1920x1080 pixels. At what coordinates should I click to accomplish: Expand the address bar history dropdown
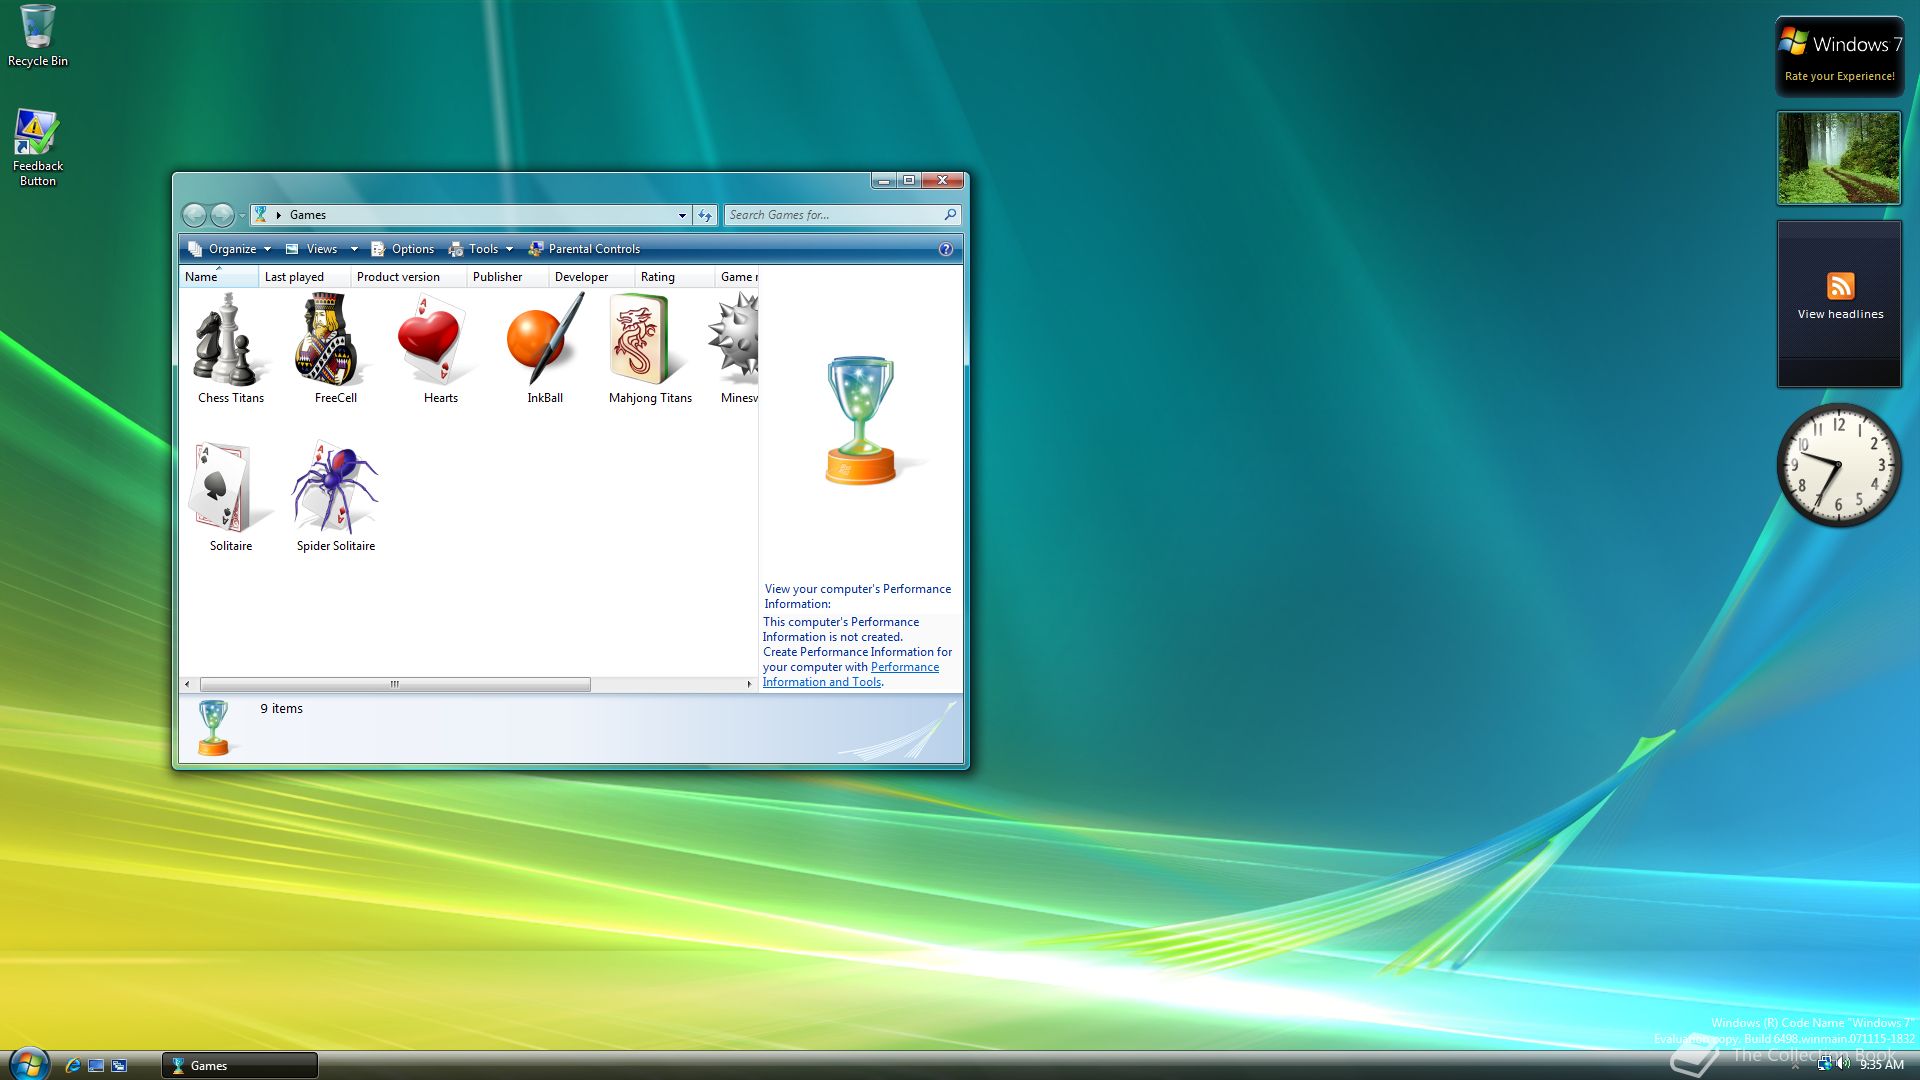tap(682, 215)
